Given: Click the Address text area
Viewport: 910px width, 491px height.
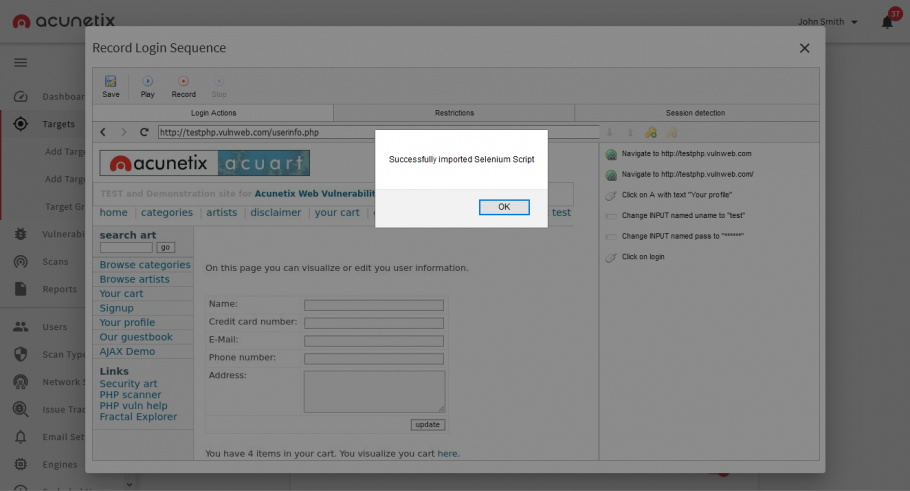Looking at the screenshot, I should click(374, 392).
